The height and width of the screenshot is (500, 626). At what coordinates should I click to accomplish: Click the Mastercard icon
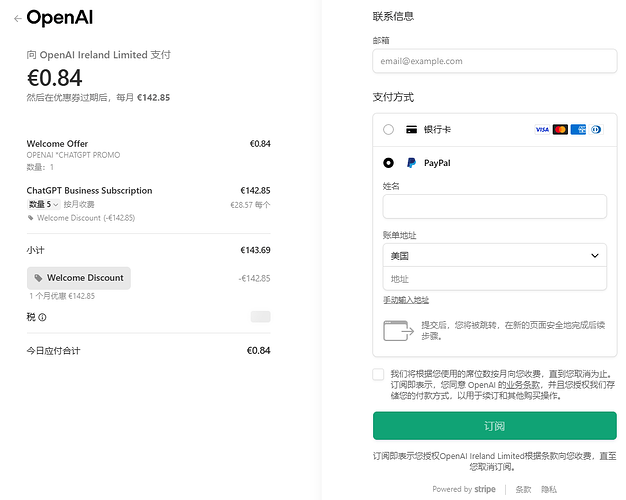pyautogui.click(x=560, y=129)
